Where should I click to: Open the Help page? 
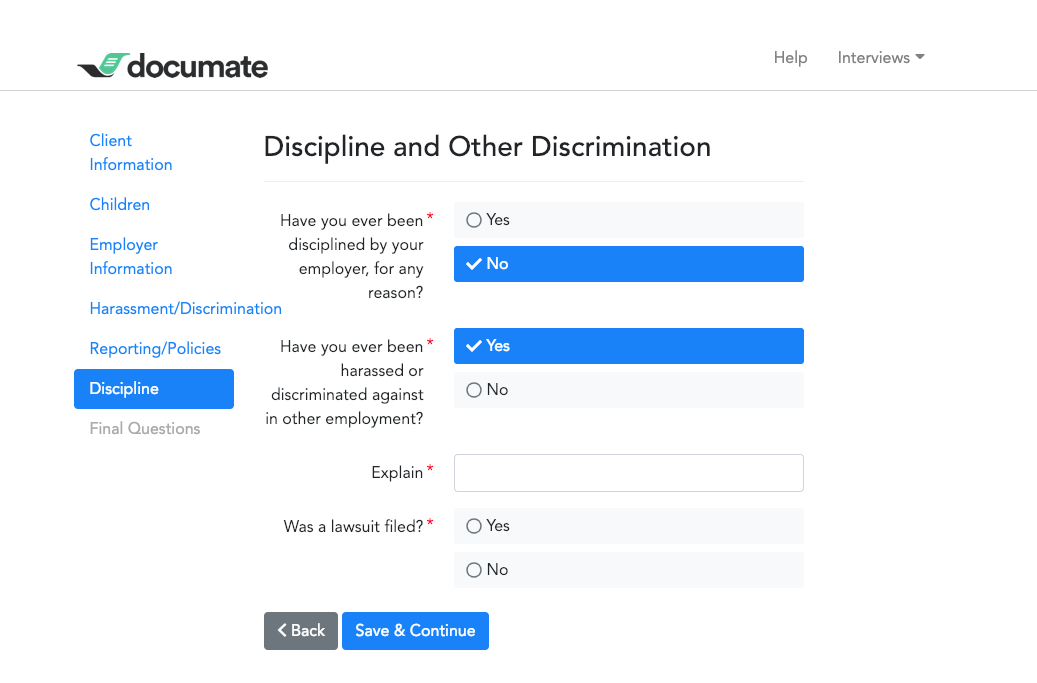790,58
